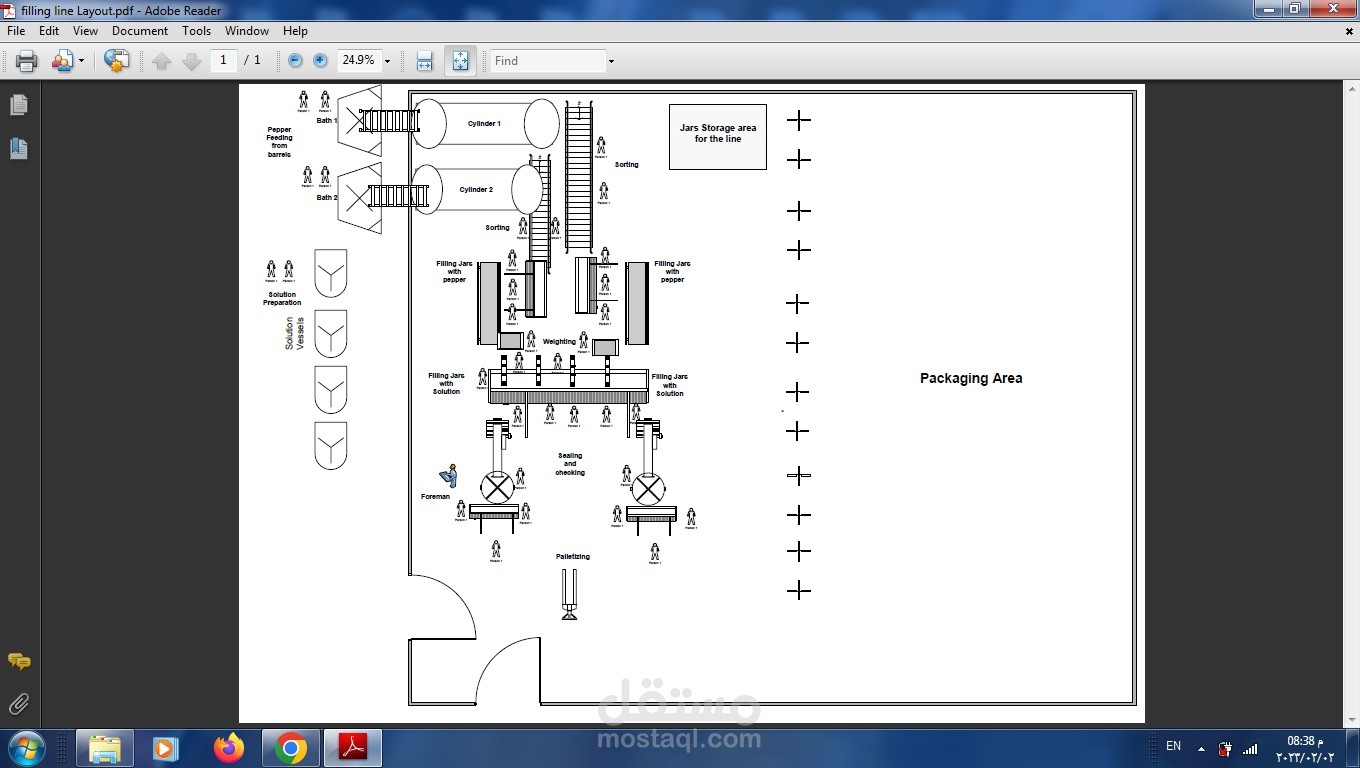The height and width of the screenshot is (768, 1360).
Task: Open the Attachments paperclip panel
Action: pyautogui.click(x=18, y=703)
